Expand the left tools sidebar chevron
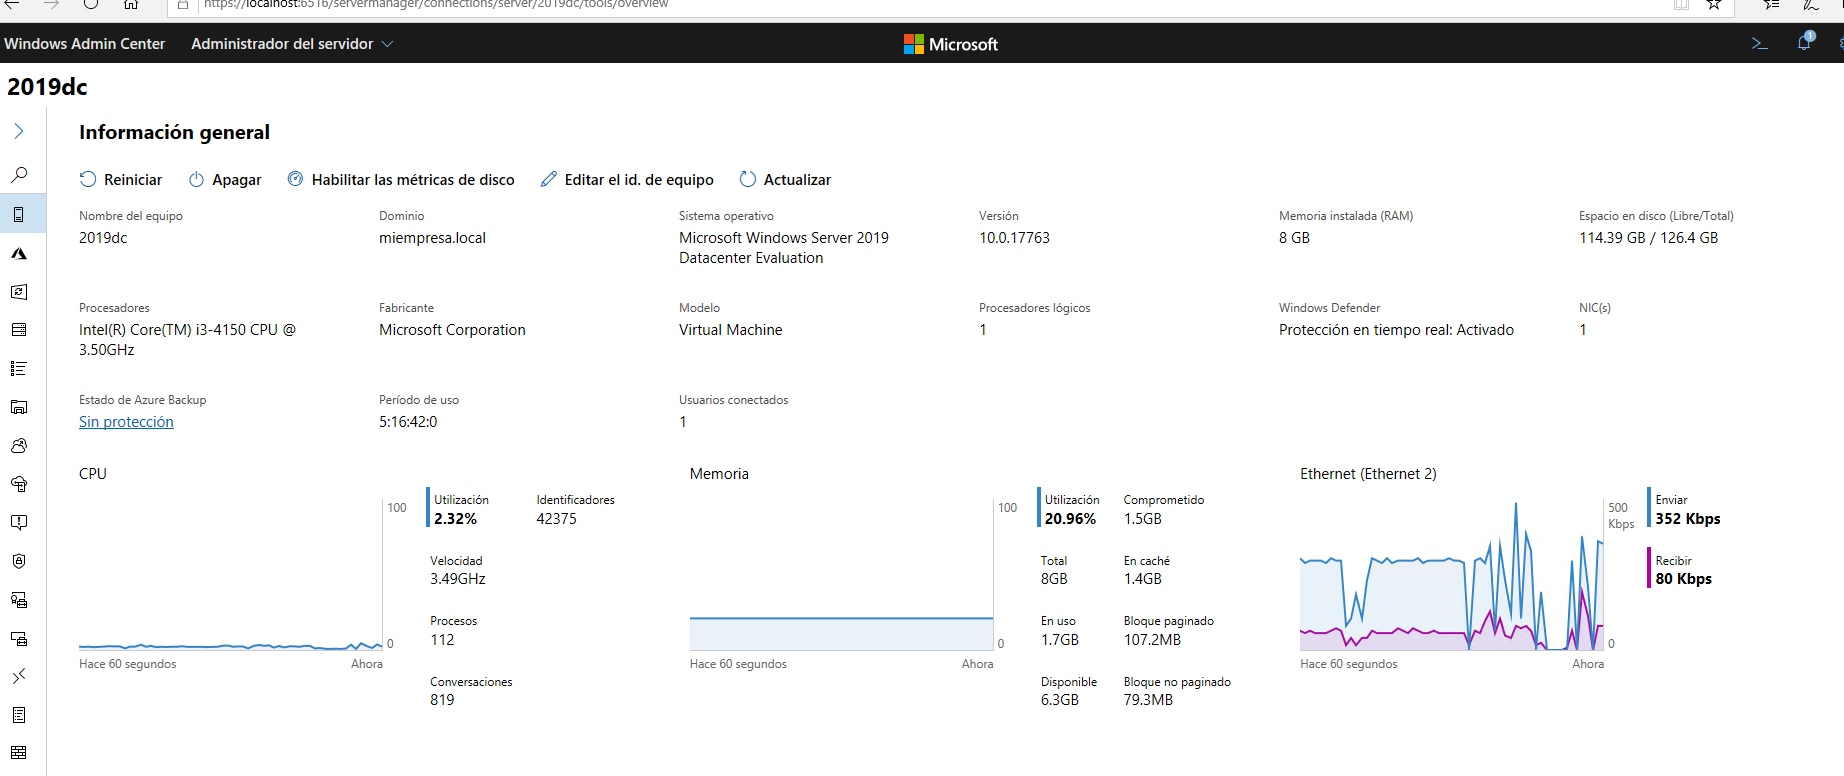 click(x=19, y=131)
